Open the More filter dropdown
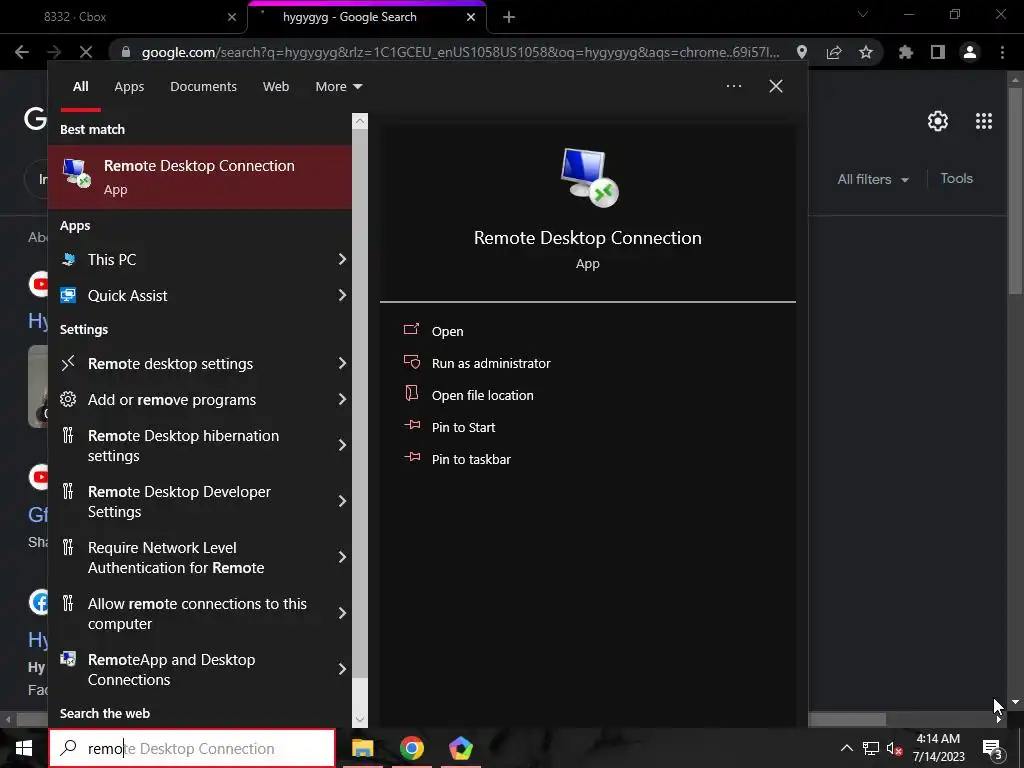 (338, 86)
